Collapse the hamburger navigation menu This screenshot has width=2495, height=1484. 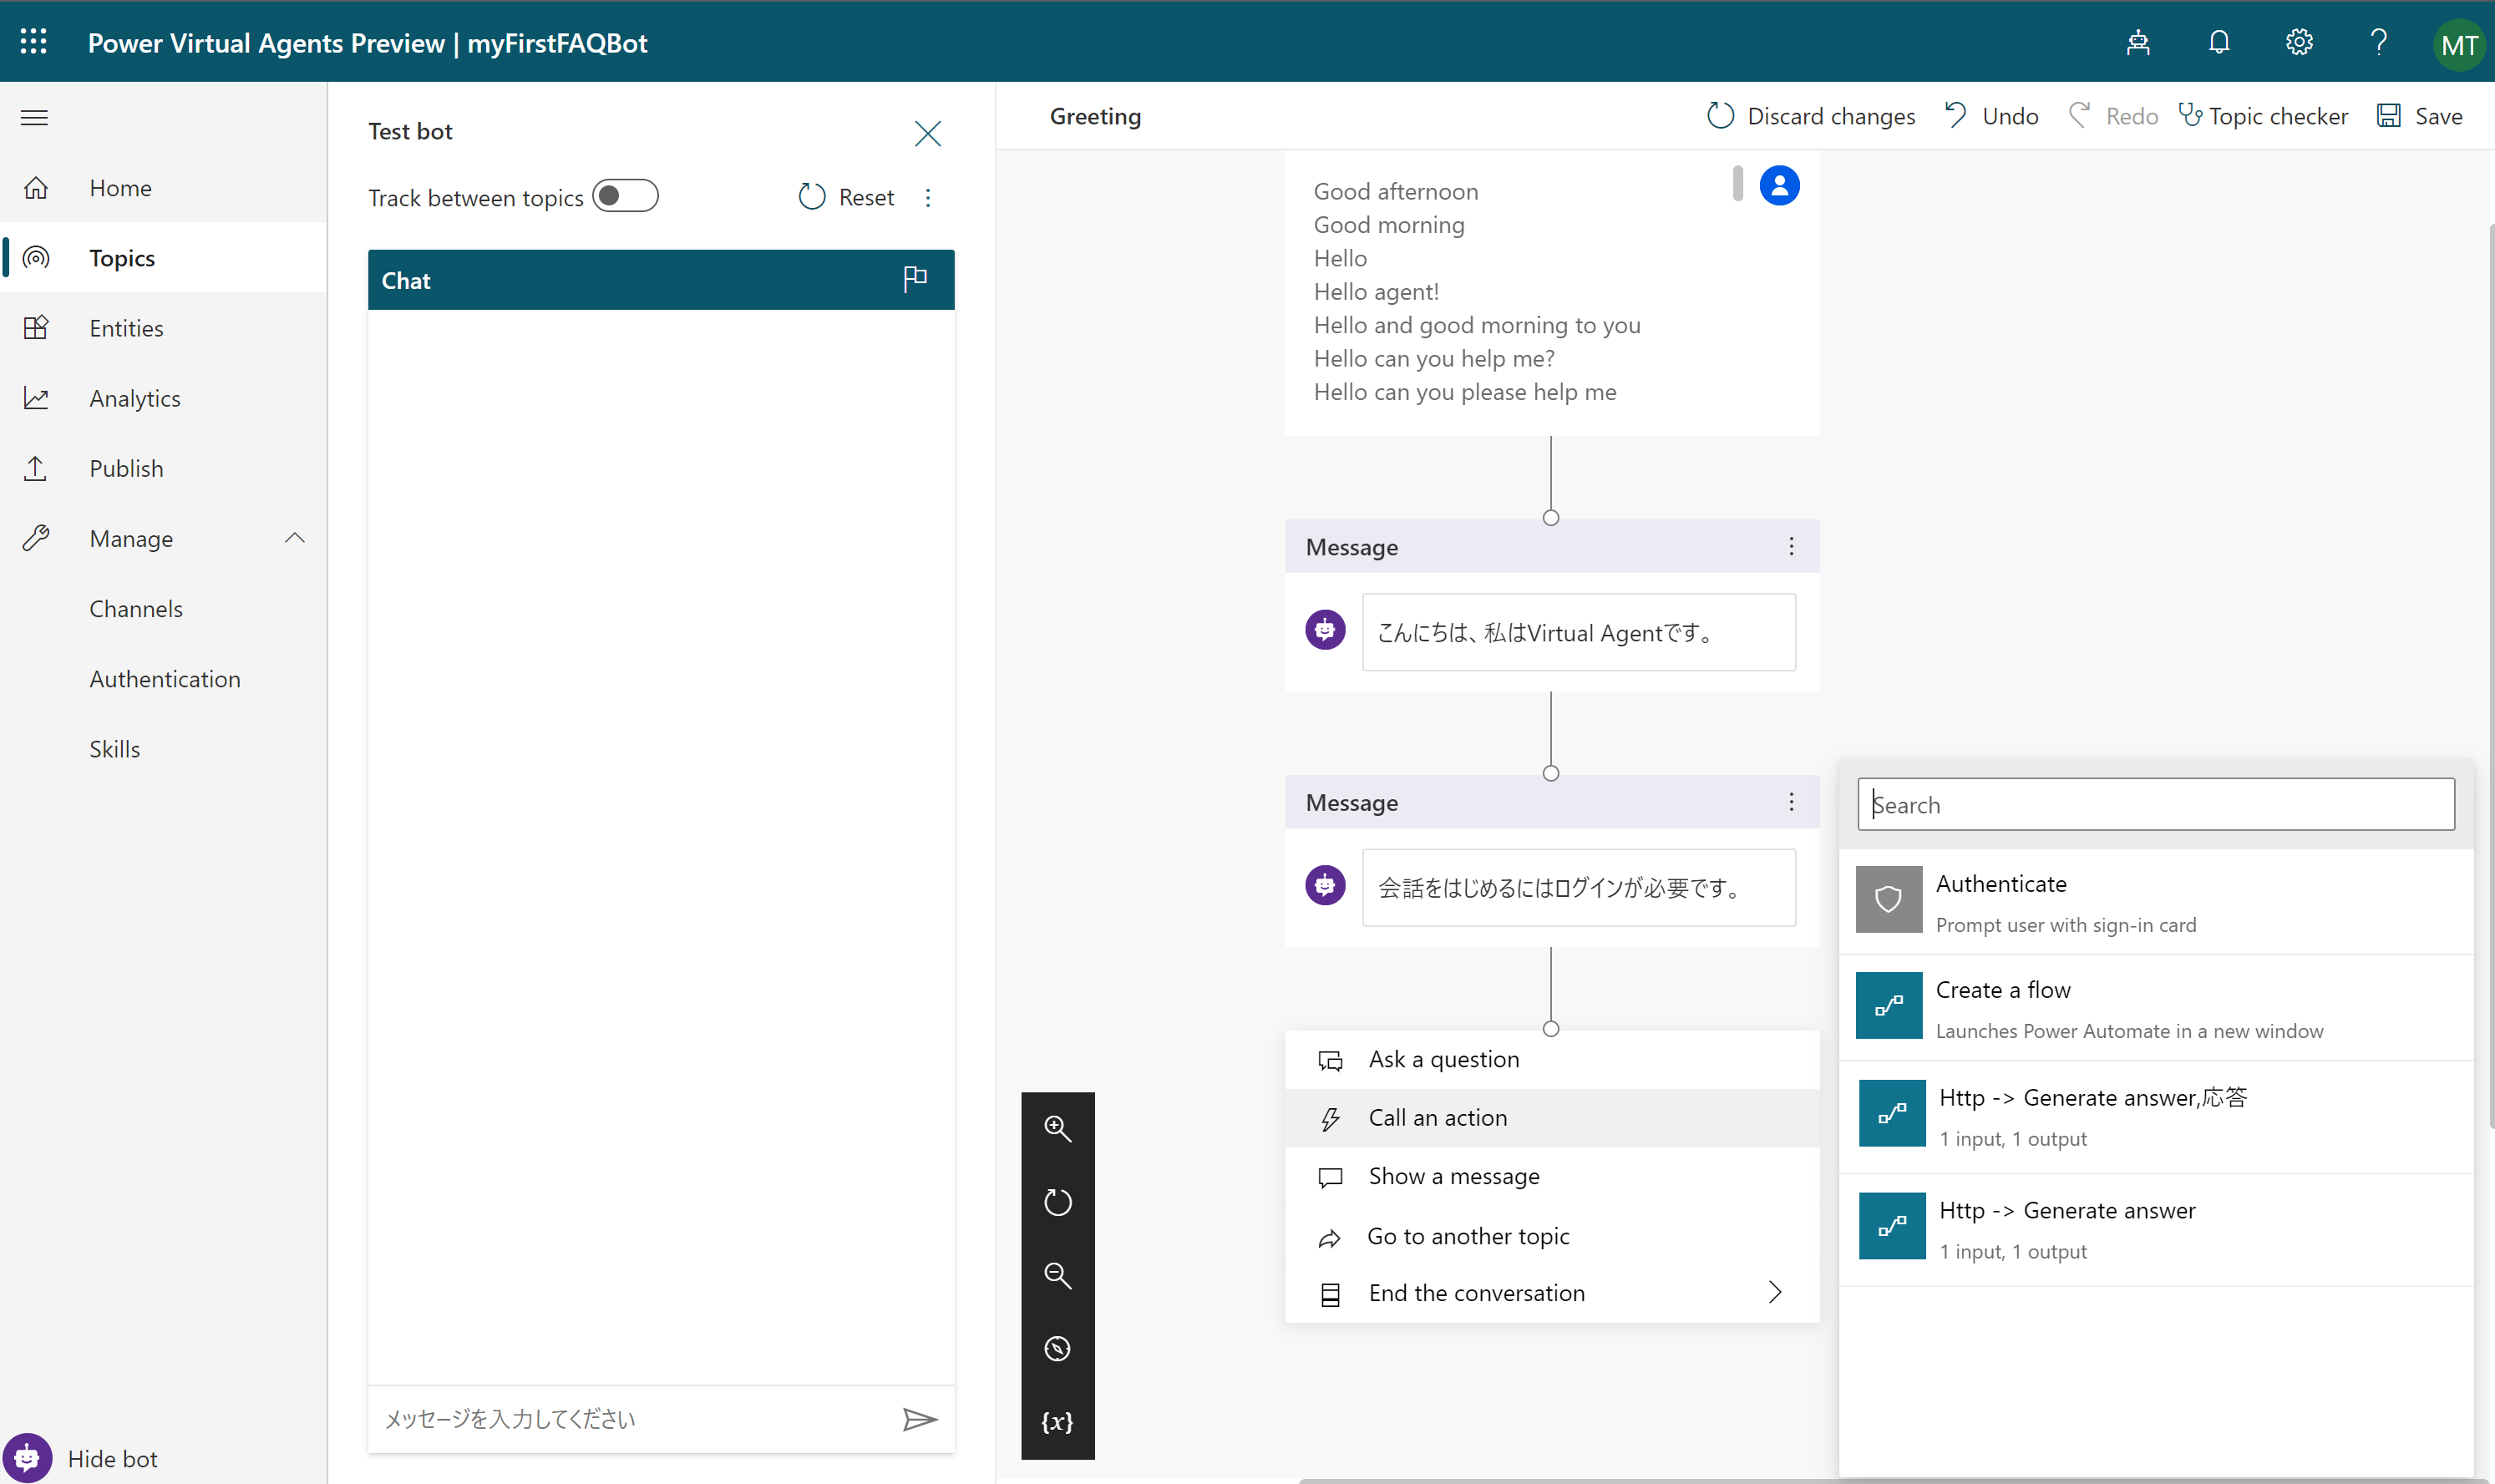(x=34, y=117)
